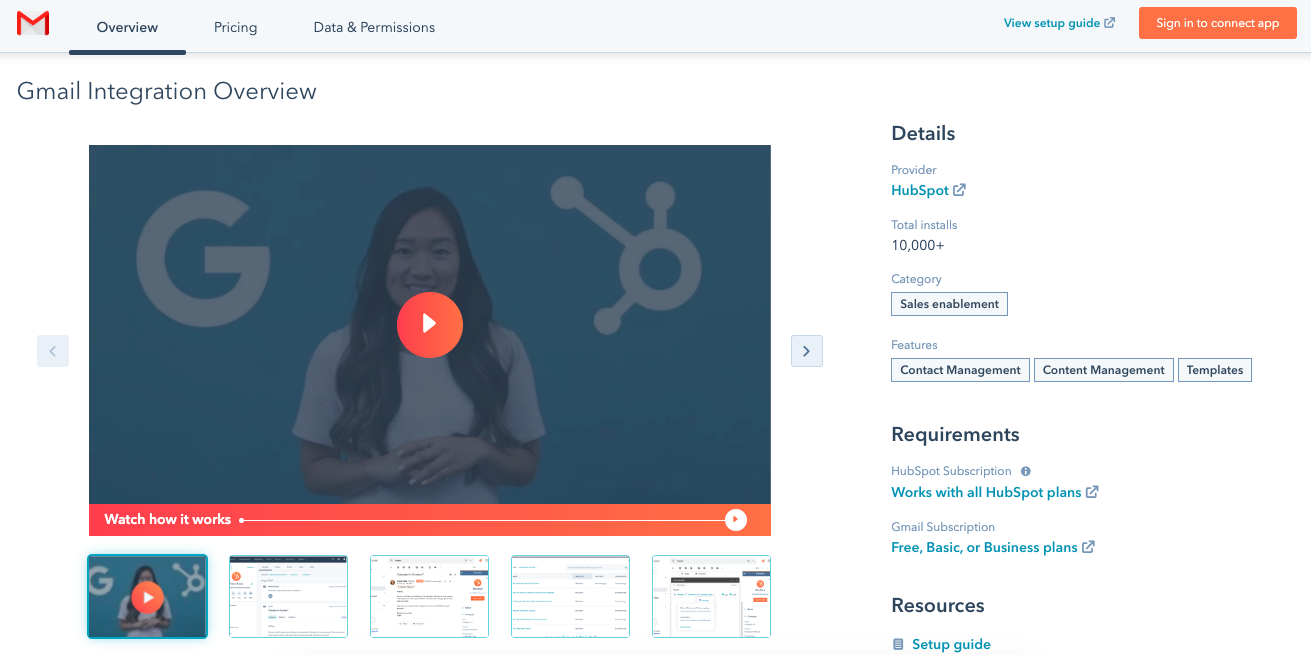Viewport: 1311px width, 655px height.
Task: Click the Watch how it works progress line
Action: click(482, 520)
